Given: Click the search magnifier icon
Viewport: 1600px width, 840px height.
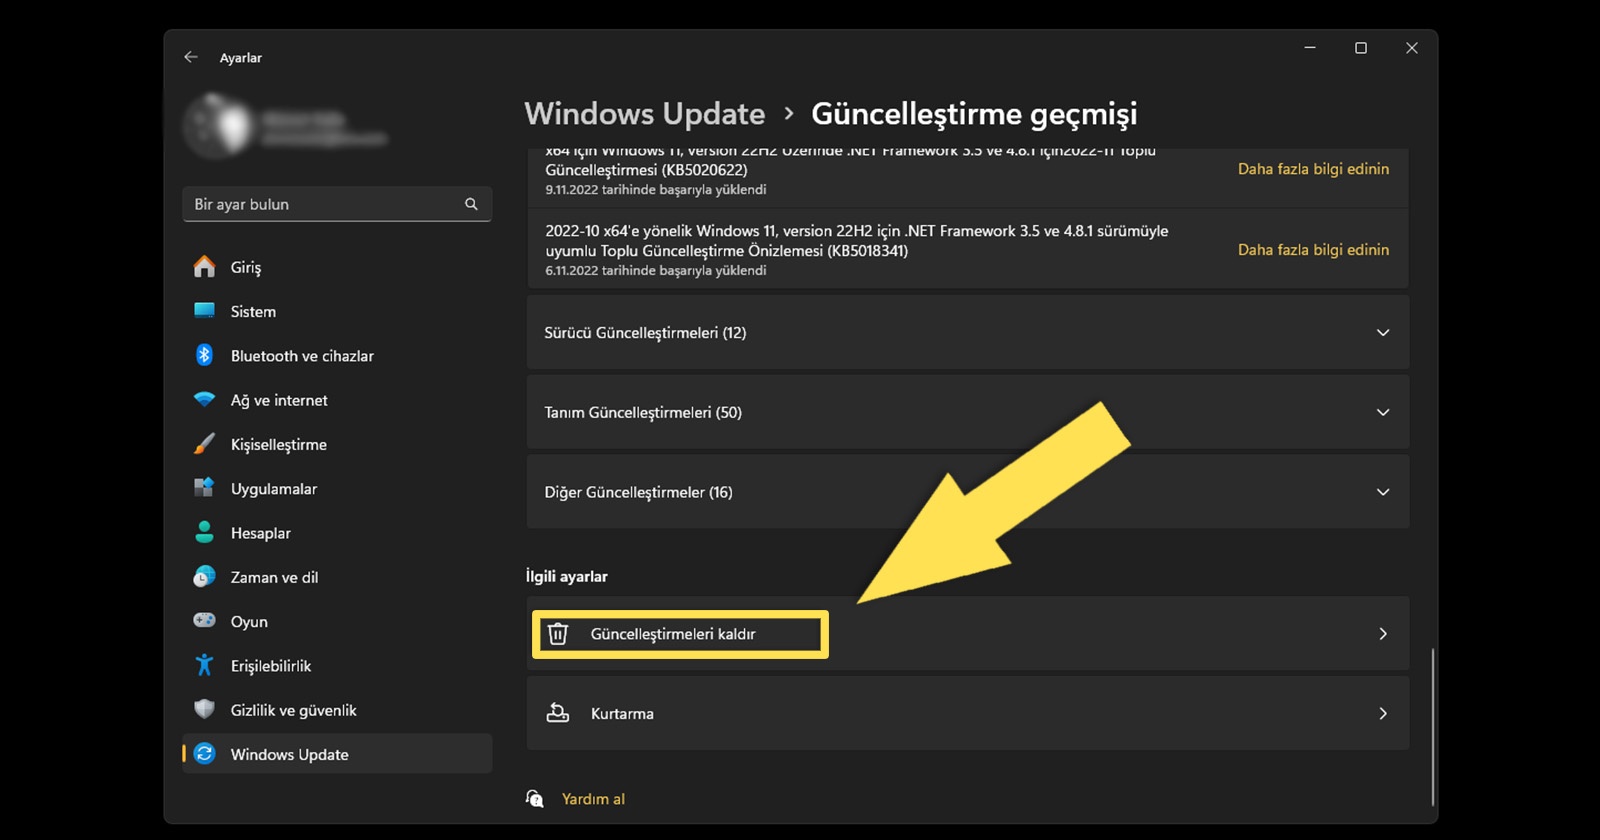Looking at the screenshot, I should [x=471, y=204].
